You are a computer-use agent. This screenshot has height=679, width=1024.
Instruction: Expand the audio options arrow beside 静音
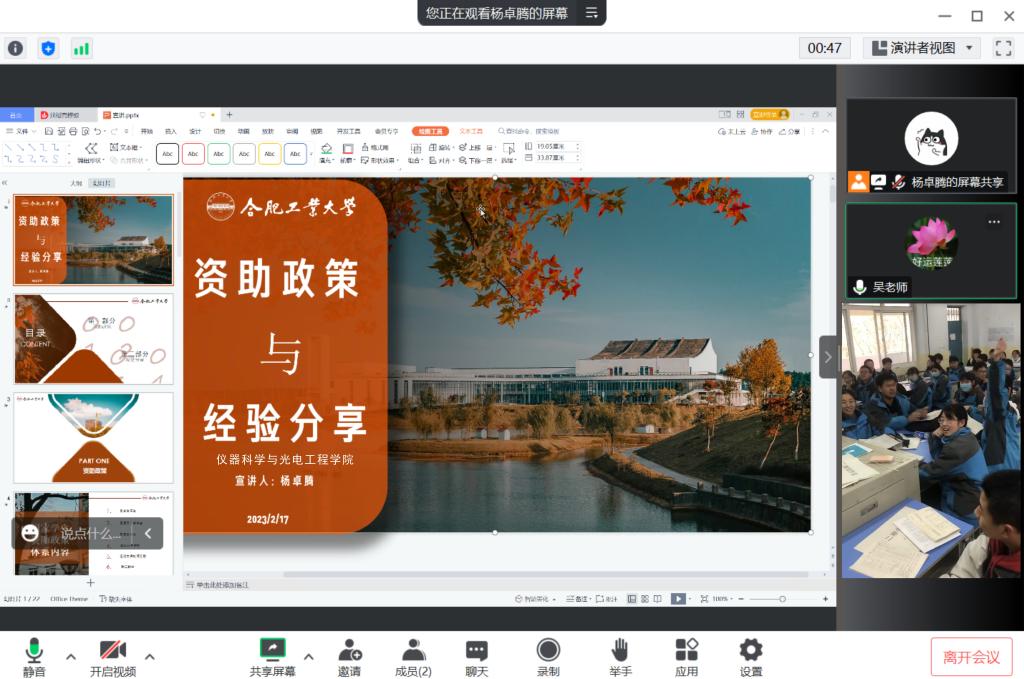click(x=71, y=656)
